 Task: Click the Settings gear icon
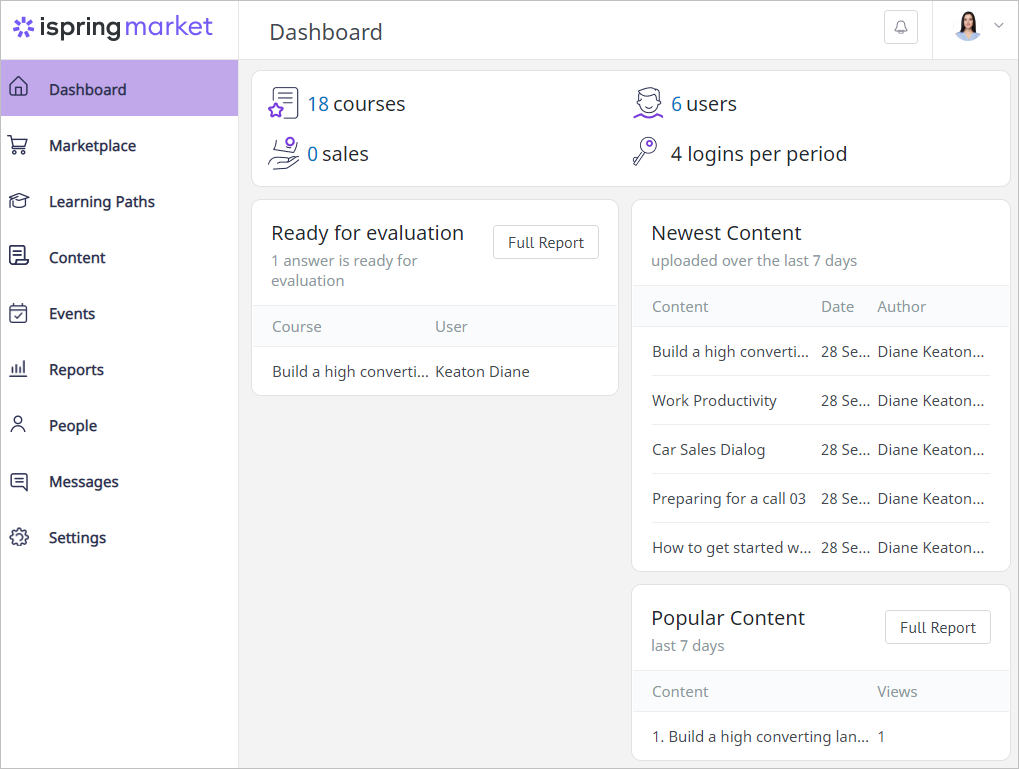click(x=19, y=537)
